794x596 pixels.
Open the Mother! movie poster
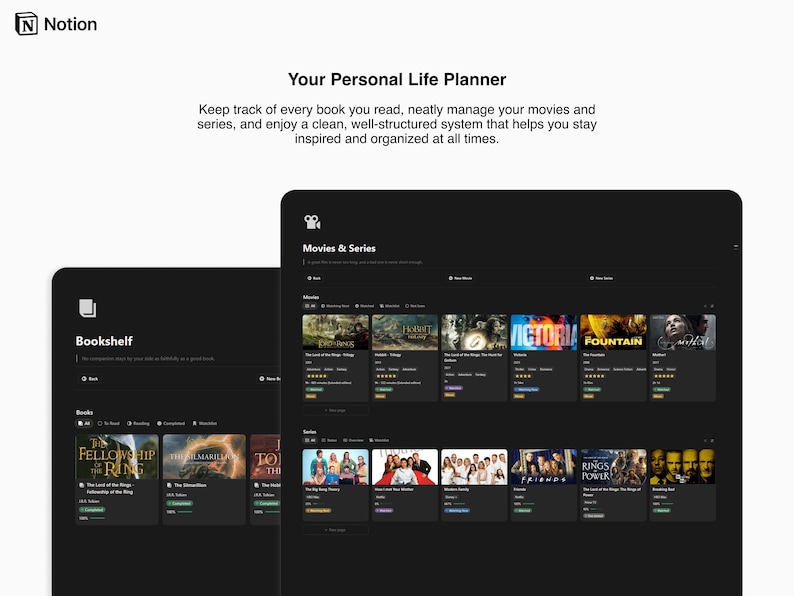[683, 332]
